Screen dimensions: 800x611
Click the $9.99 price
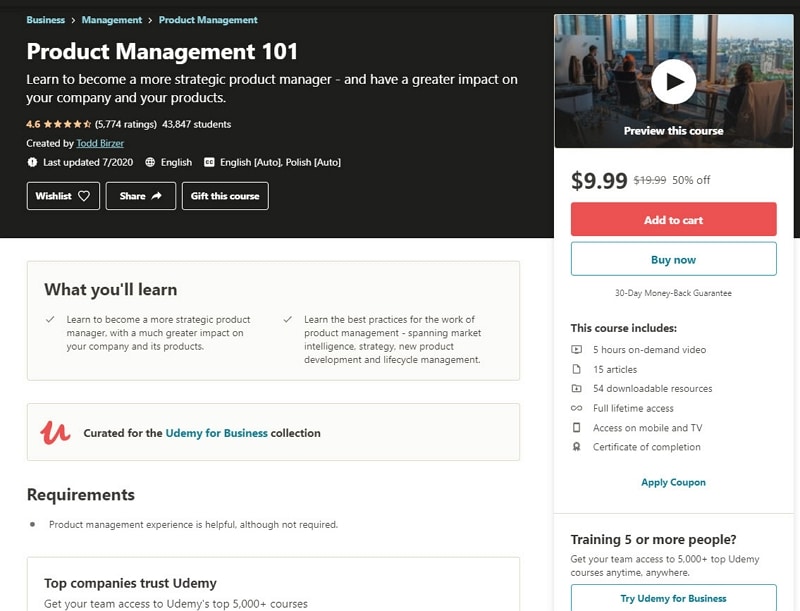(x=599, y=181)
